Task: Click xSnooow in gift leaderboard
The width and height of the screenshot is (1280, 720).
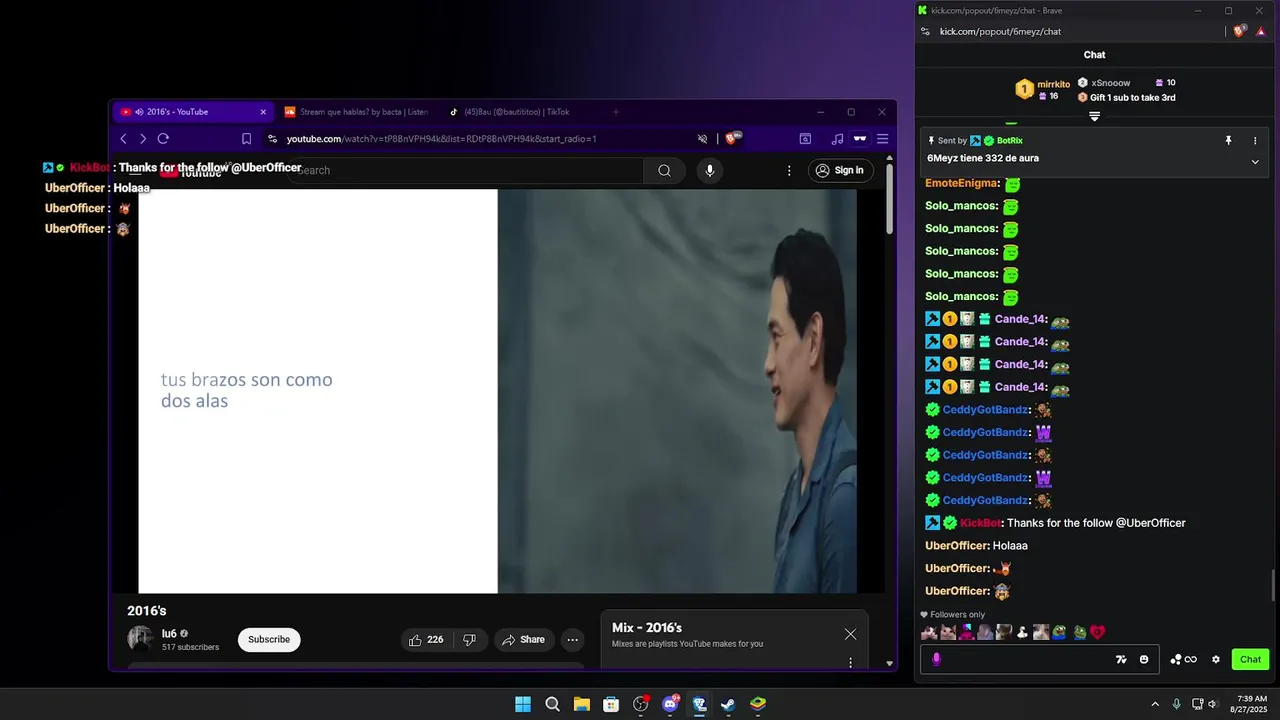Action: coord(1111,83)
